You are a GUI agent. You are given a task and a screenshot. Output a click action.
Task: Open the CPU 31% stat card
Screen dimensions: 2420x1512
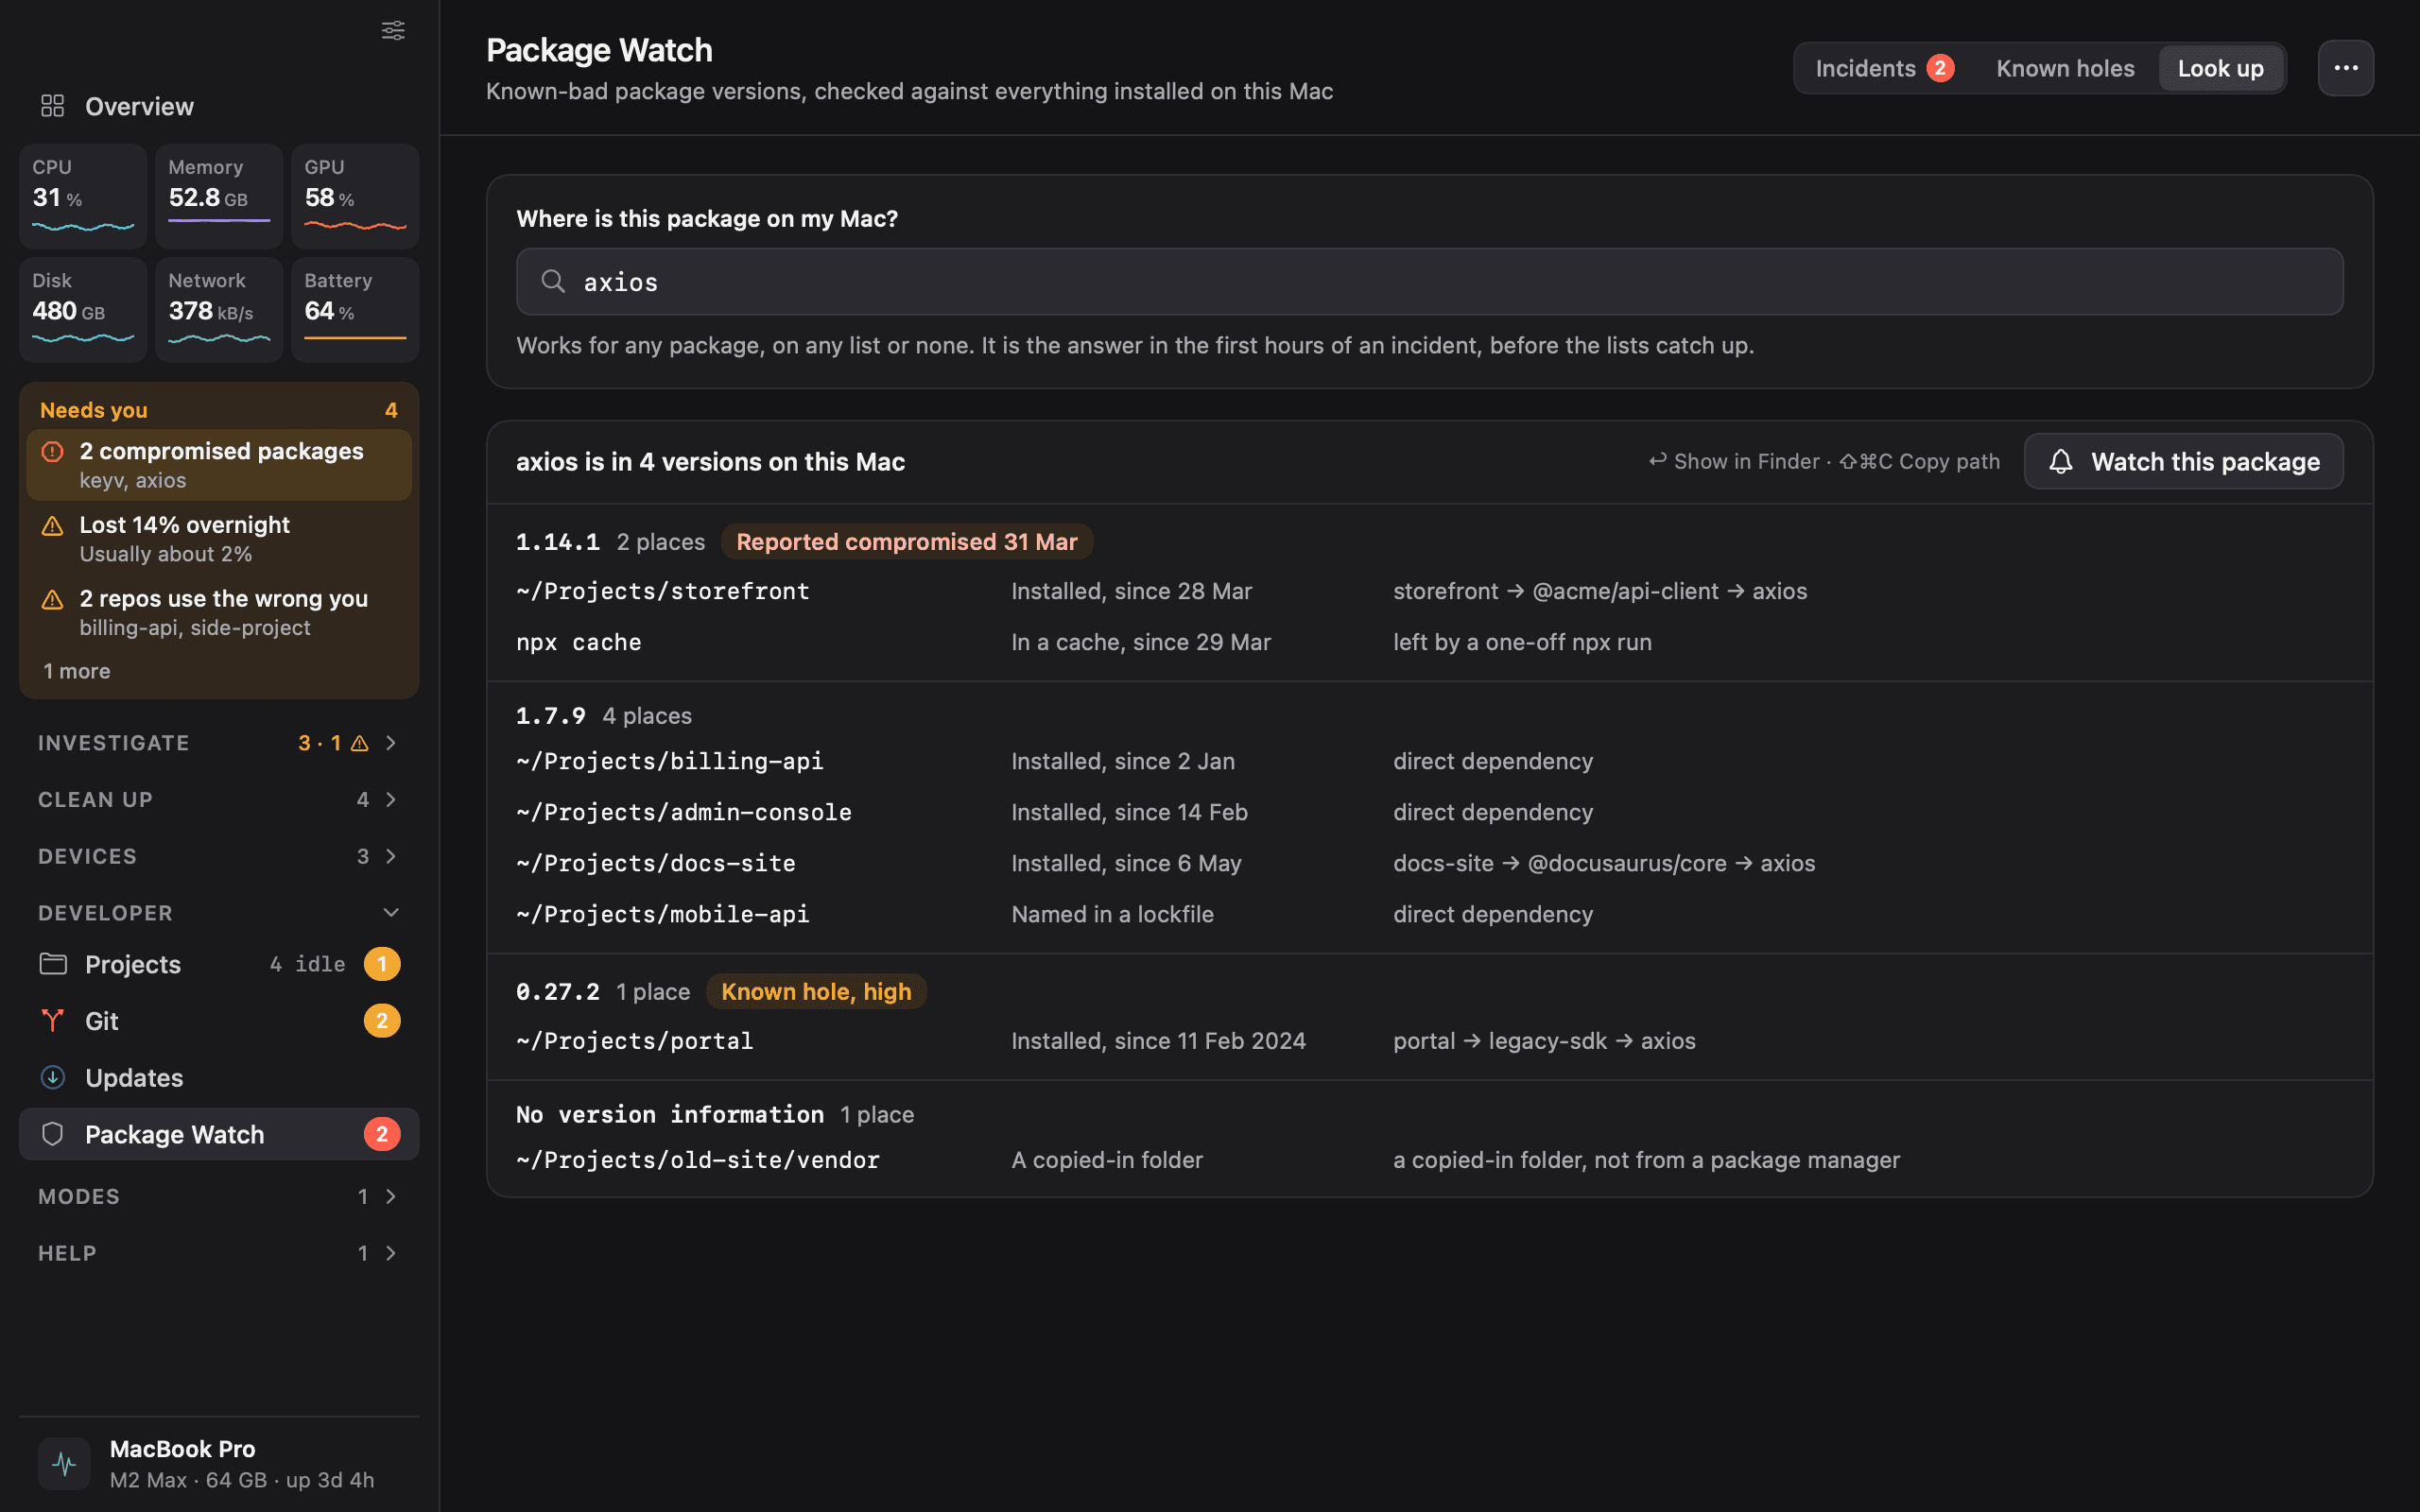click(83, 196)
